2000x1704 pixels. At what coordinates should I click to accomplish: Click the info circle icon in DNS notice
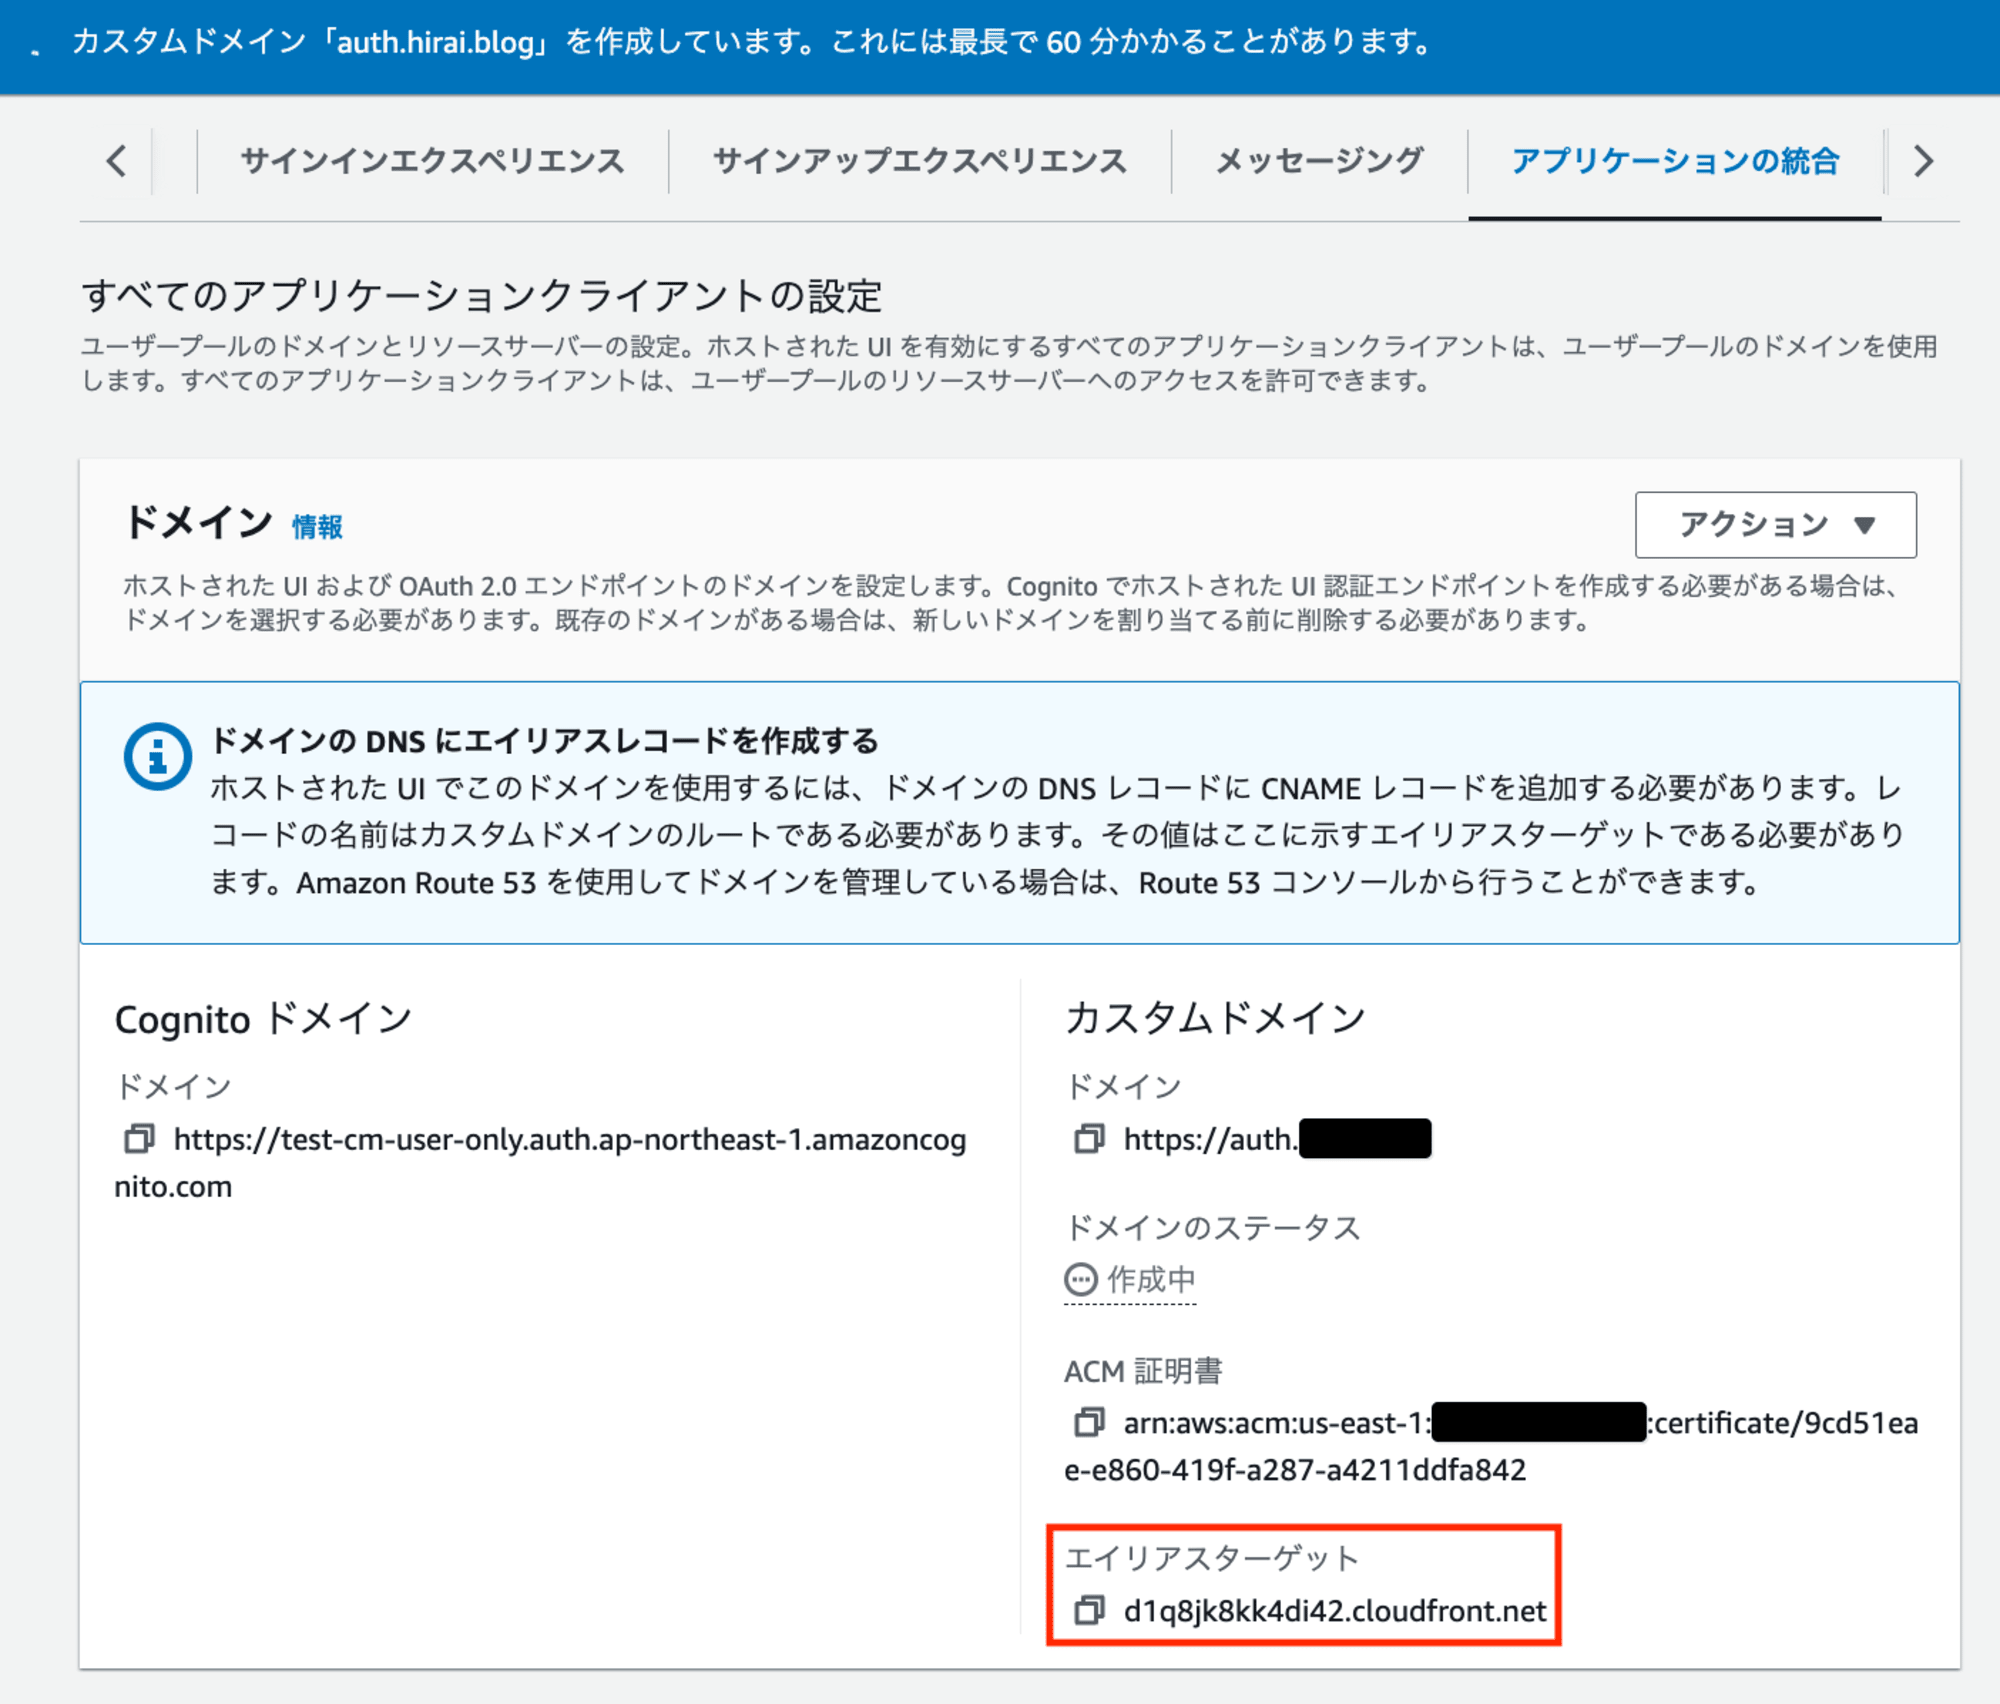(x=158, y=756)
